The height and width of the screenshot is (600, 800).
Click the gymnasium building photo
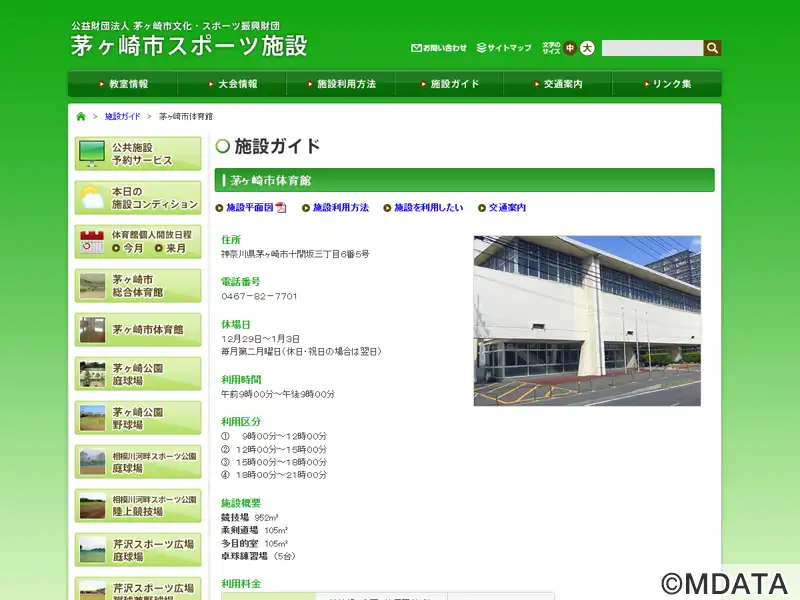(x=587, y=321)
